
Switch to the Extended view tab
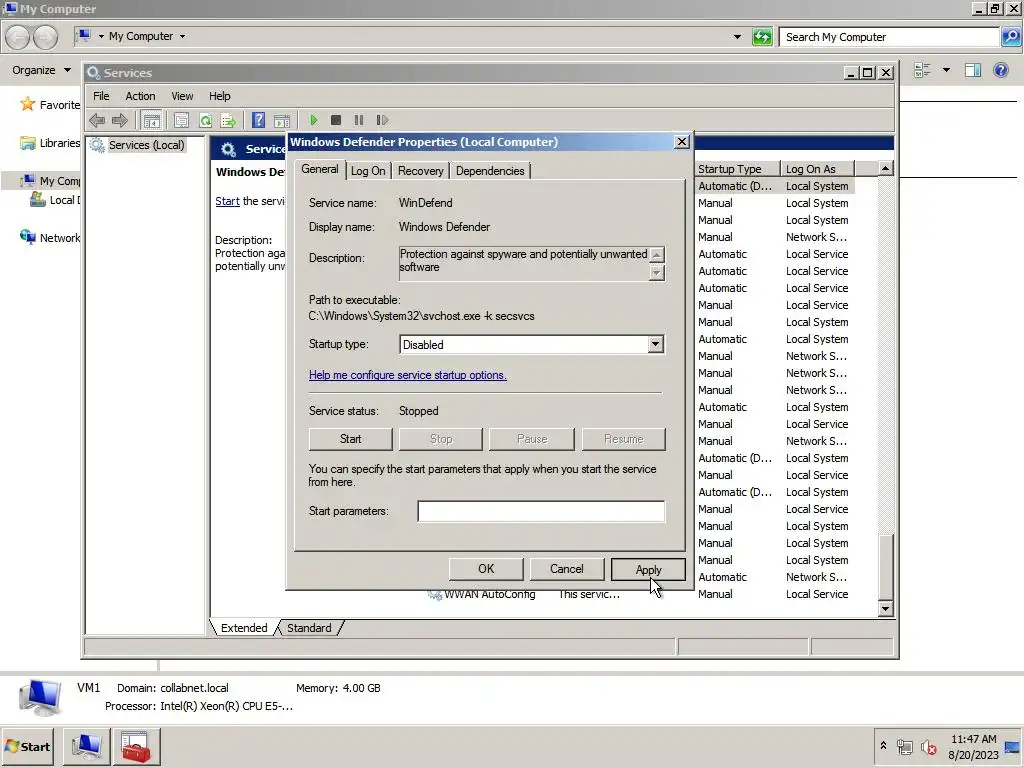click(244, 628)
